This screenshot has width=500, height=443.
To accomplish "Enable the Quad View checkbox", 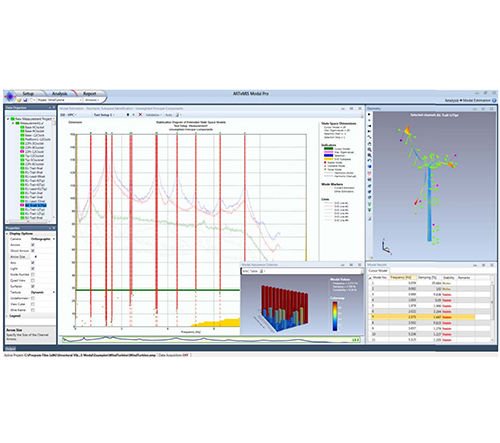I will click(x=33, y=280).
